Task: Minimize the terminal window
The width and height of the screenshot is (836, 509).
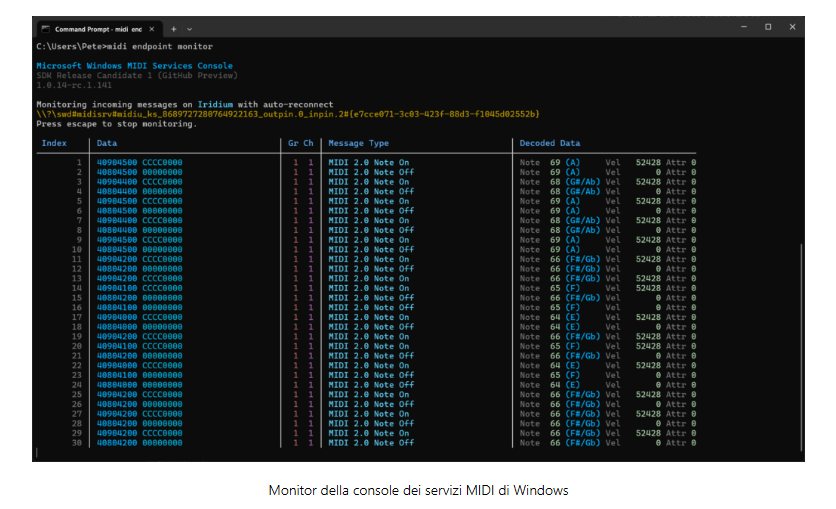Action: 744,27
